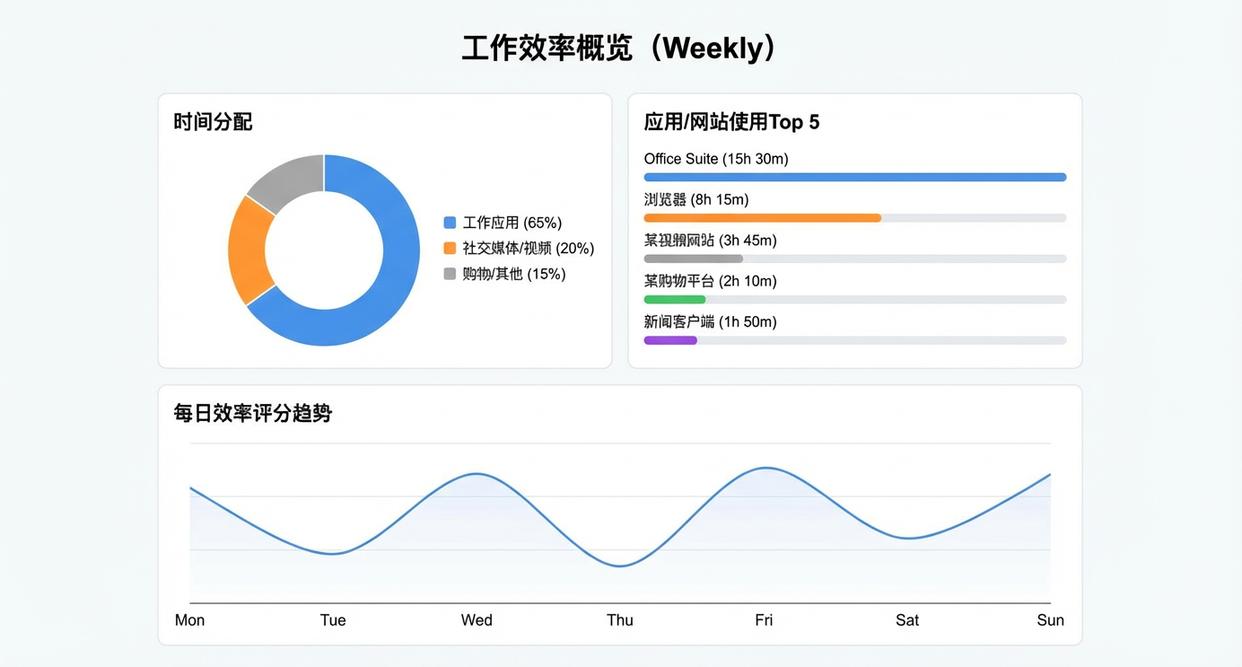
Task: Toggle the 工作应用 (65%) legend entry
Action: (x=504, y=221)
